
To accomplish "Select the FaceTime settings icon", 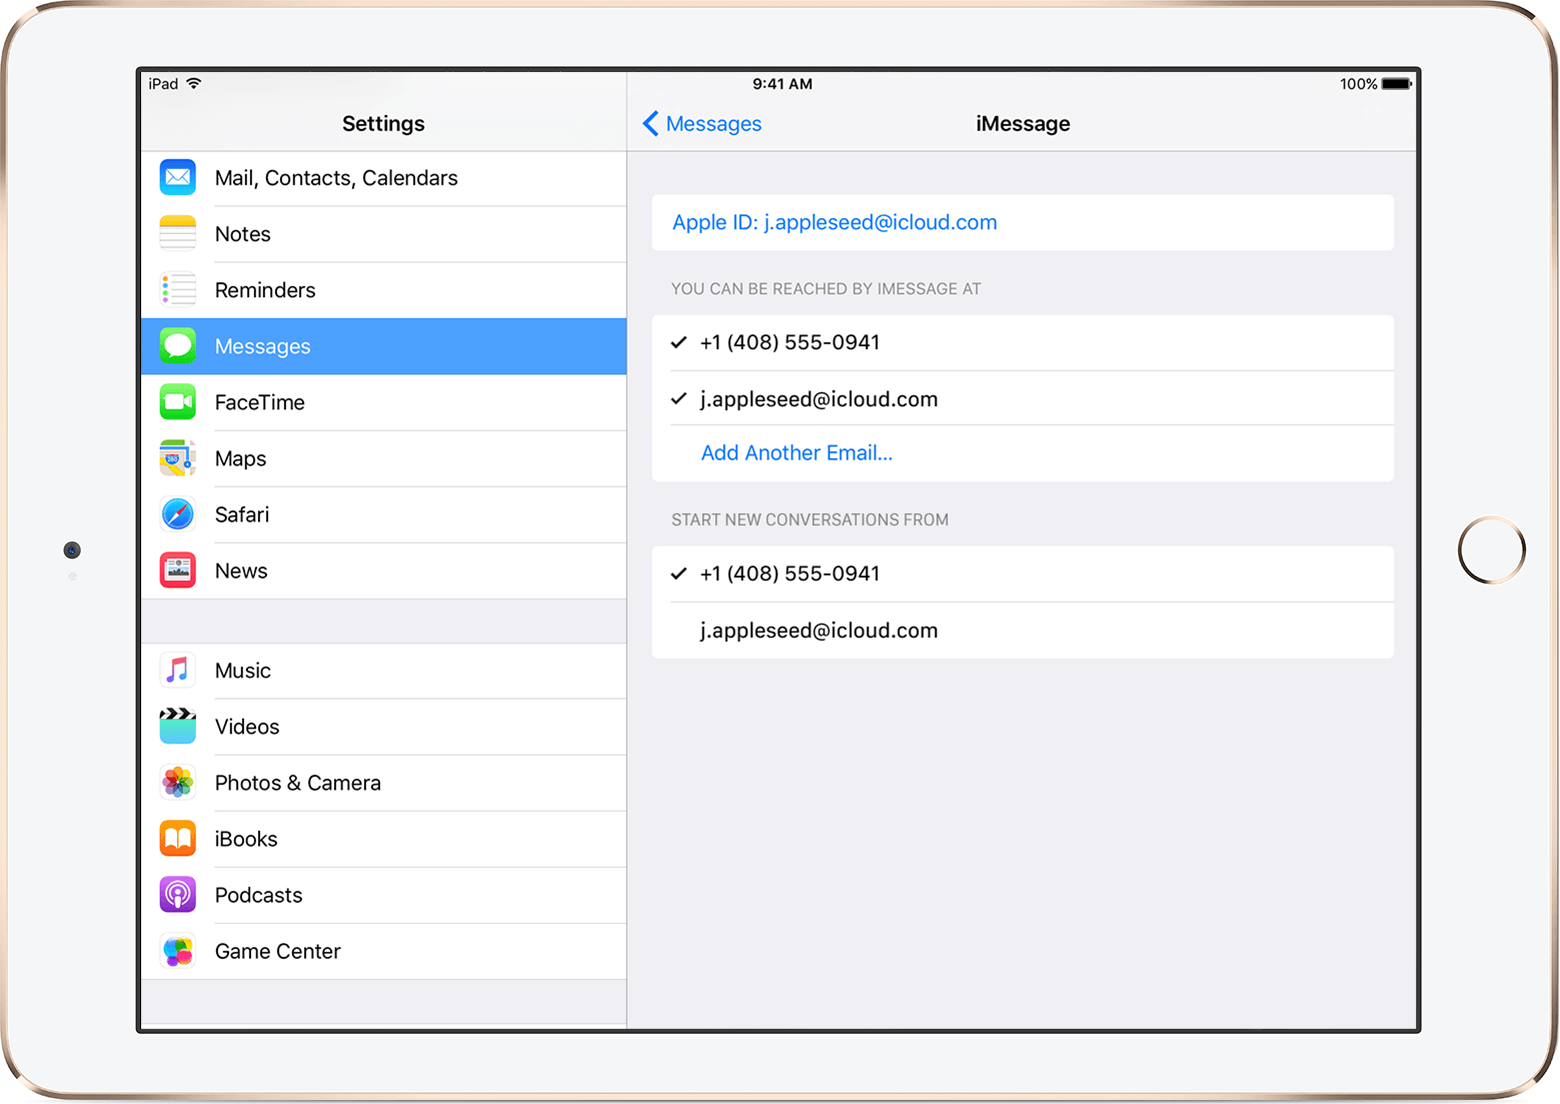I will point(177,402).
